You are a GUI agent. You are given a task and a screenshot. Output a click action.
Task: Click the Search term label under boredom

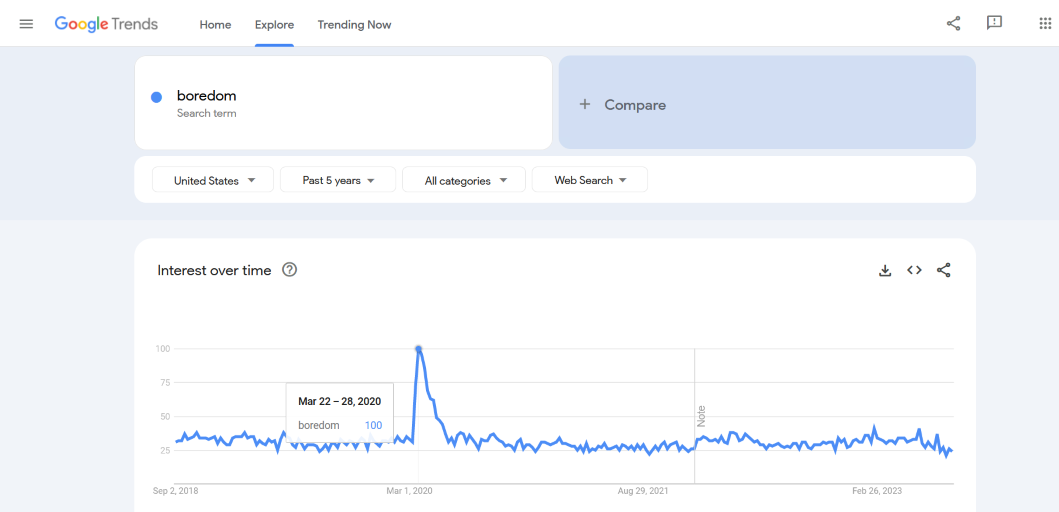point(207,113)
